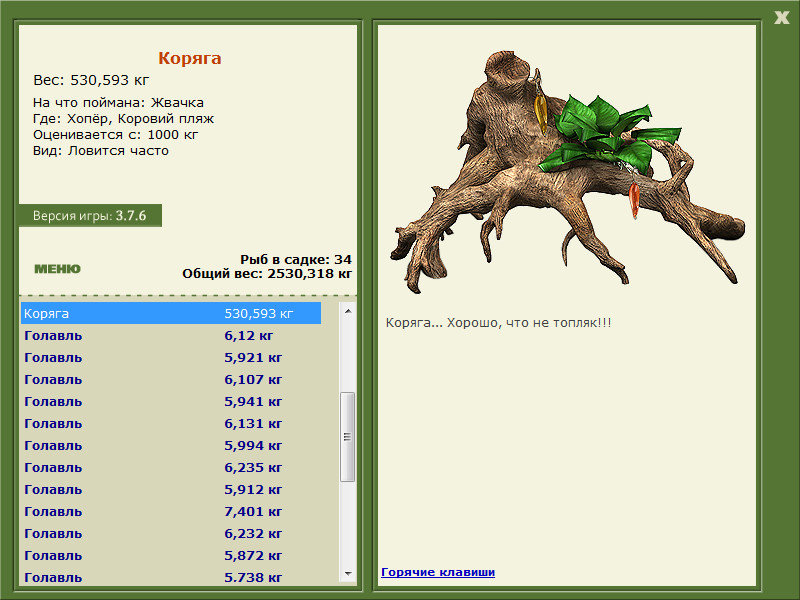Click the Коряга driftwood image
The image size is (800, 600).
coord(566,171)
